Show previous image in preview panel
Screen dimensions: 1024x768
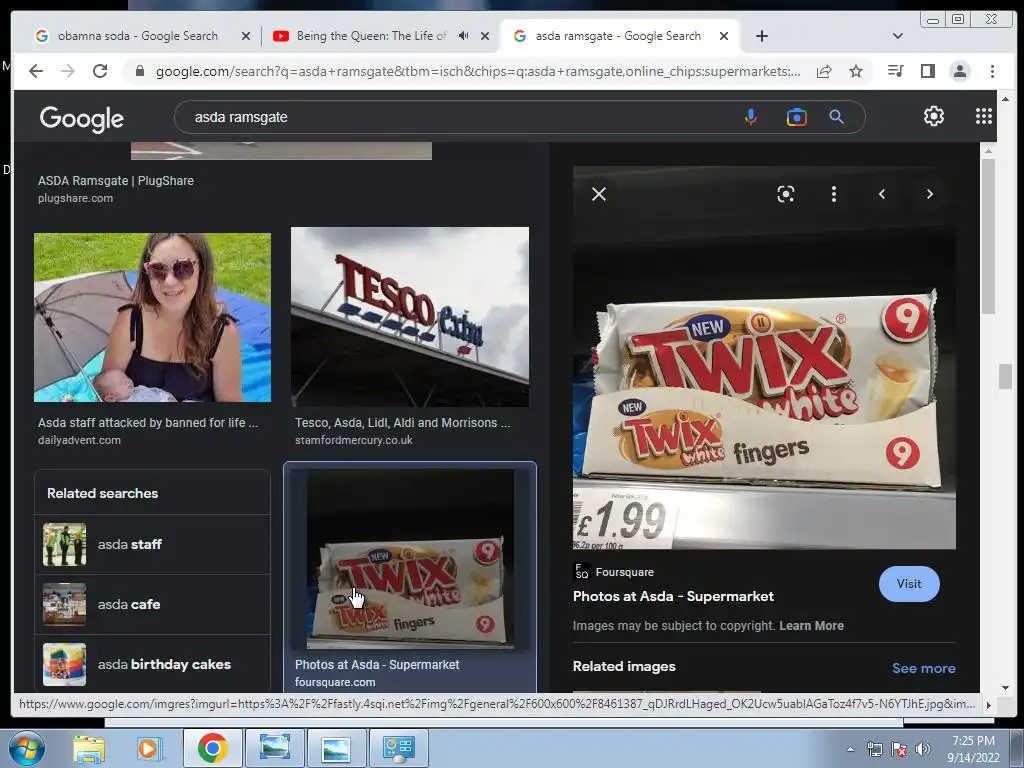coord(882,194)
